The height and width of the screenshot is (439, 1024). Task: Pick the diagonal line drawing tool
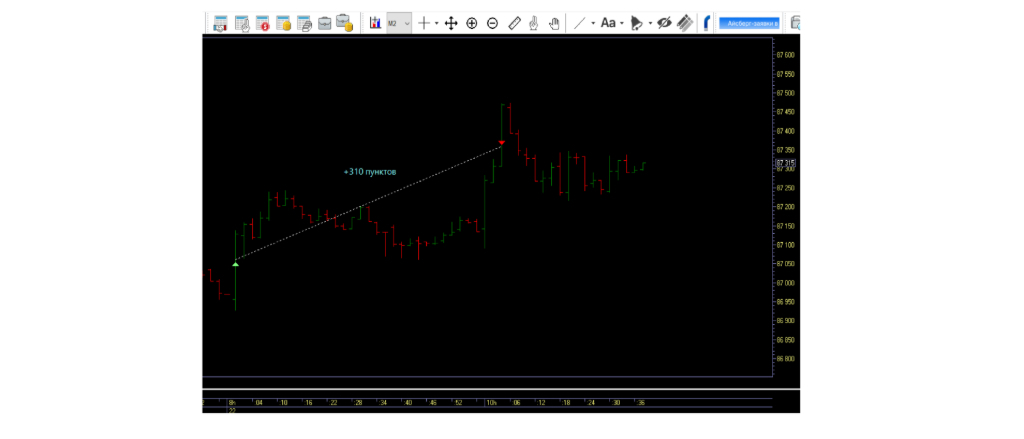[579, 23]
